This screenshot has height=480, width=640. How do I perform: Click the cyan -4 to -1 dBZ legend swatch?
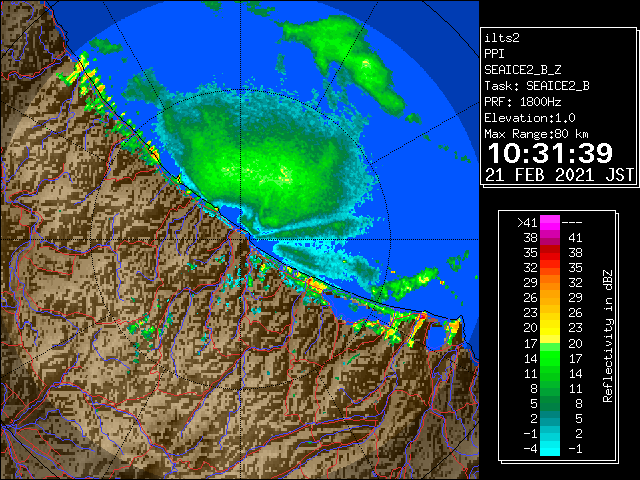point(550,448)
